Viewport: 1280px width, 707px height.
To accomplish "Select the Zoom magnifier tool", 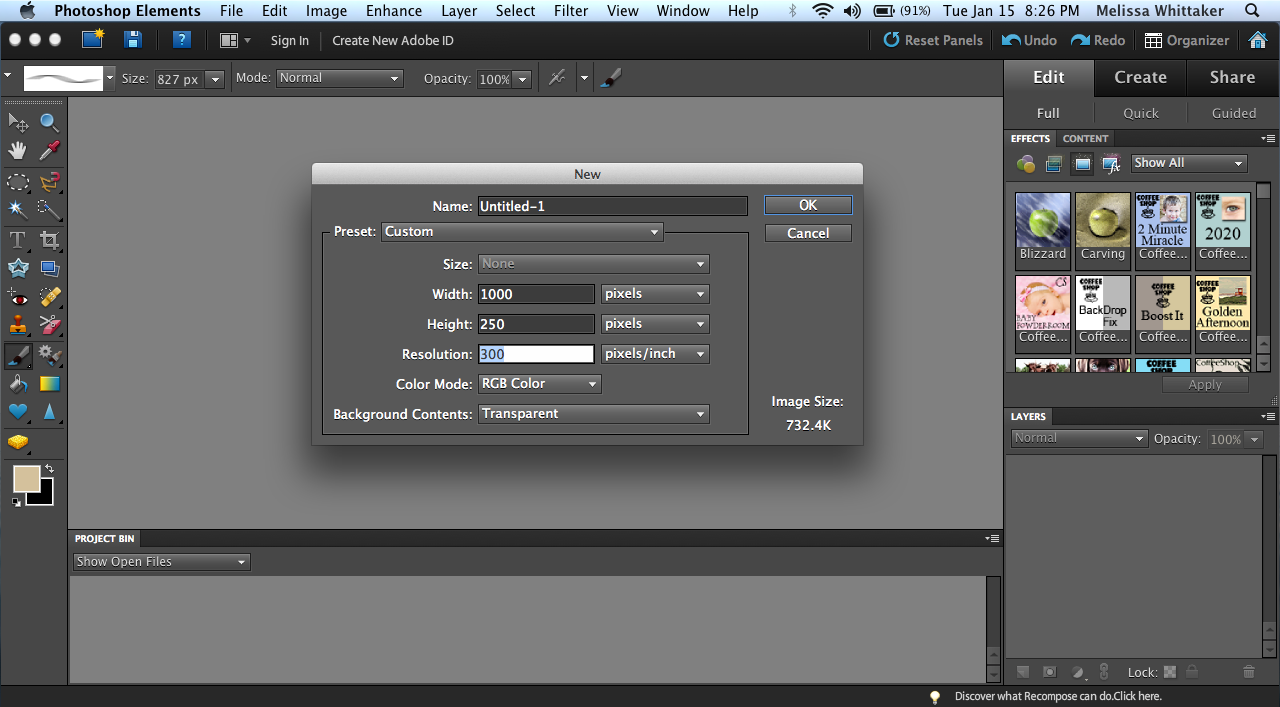I will point(49,123).
